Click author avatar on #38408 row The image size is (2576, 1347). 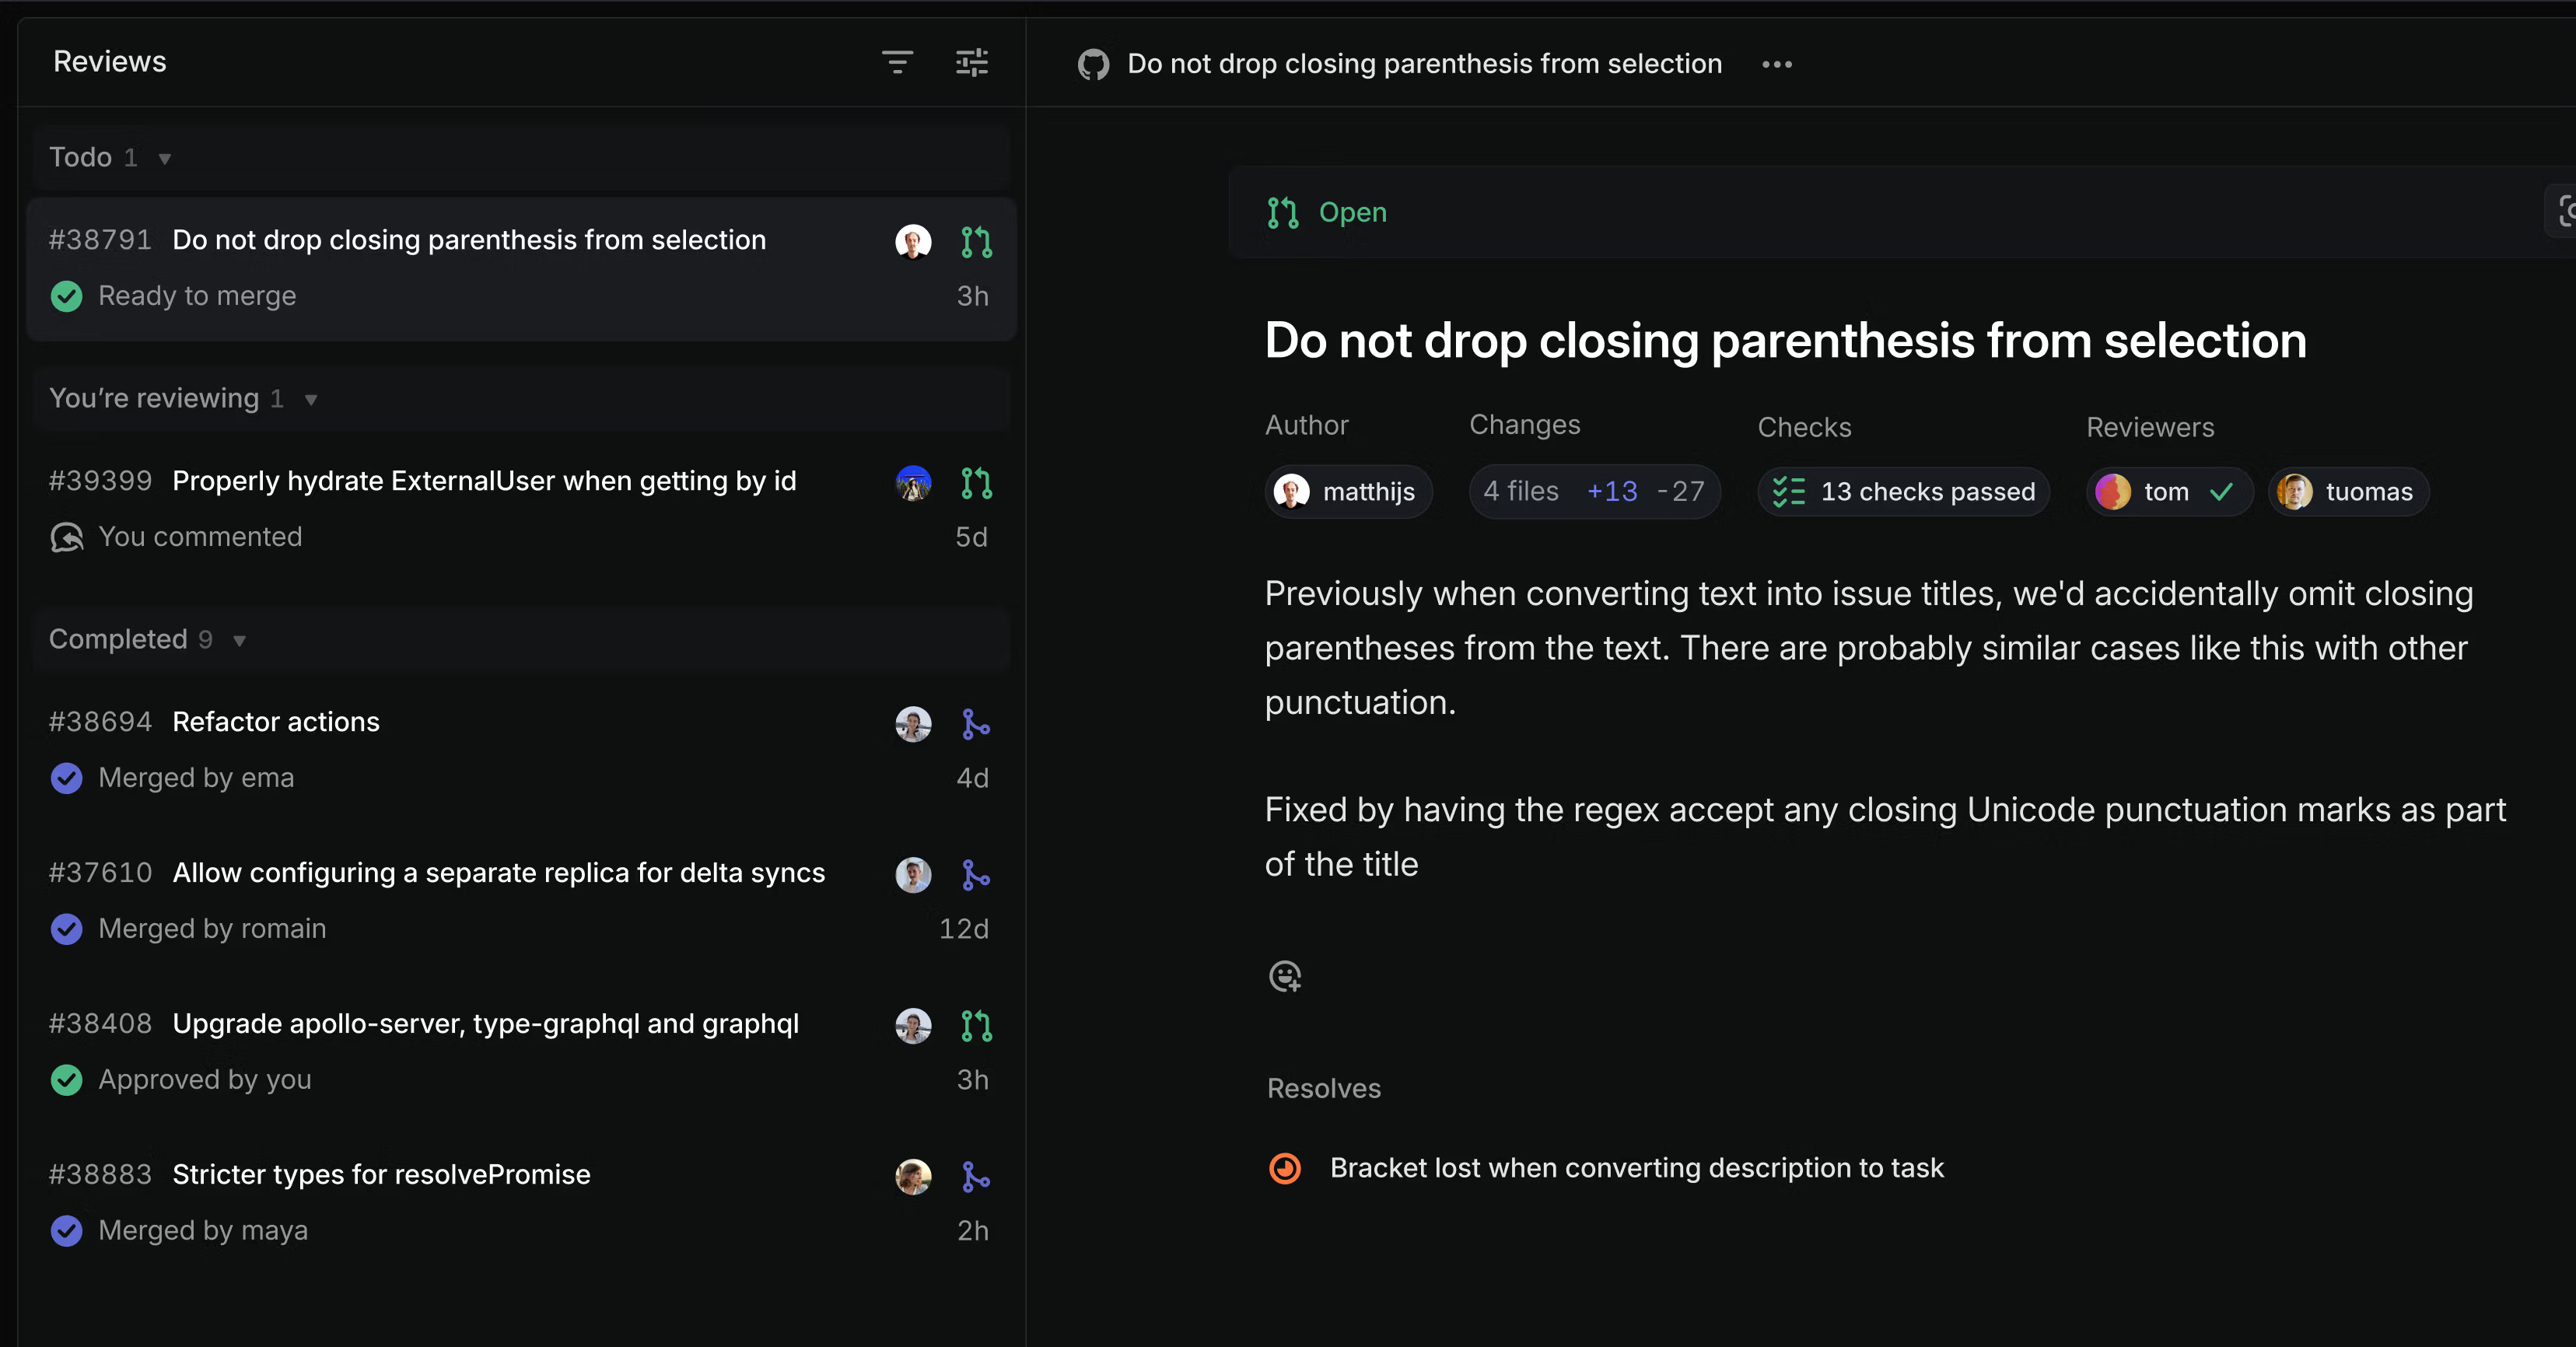[913, 1025]
